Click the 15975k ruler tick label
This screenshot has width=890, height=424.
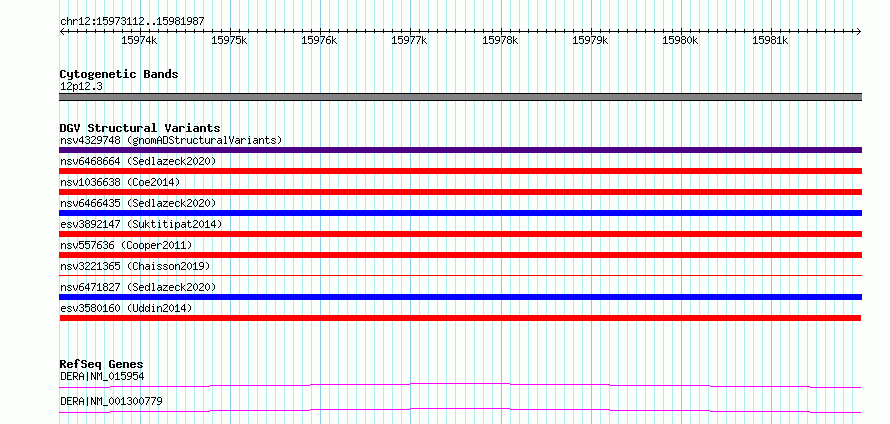click(x=229, y=41)
